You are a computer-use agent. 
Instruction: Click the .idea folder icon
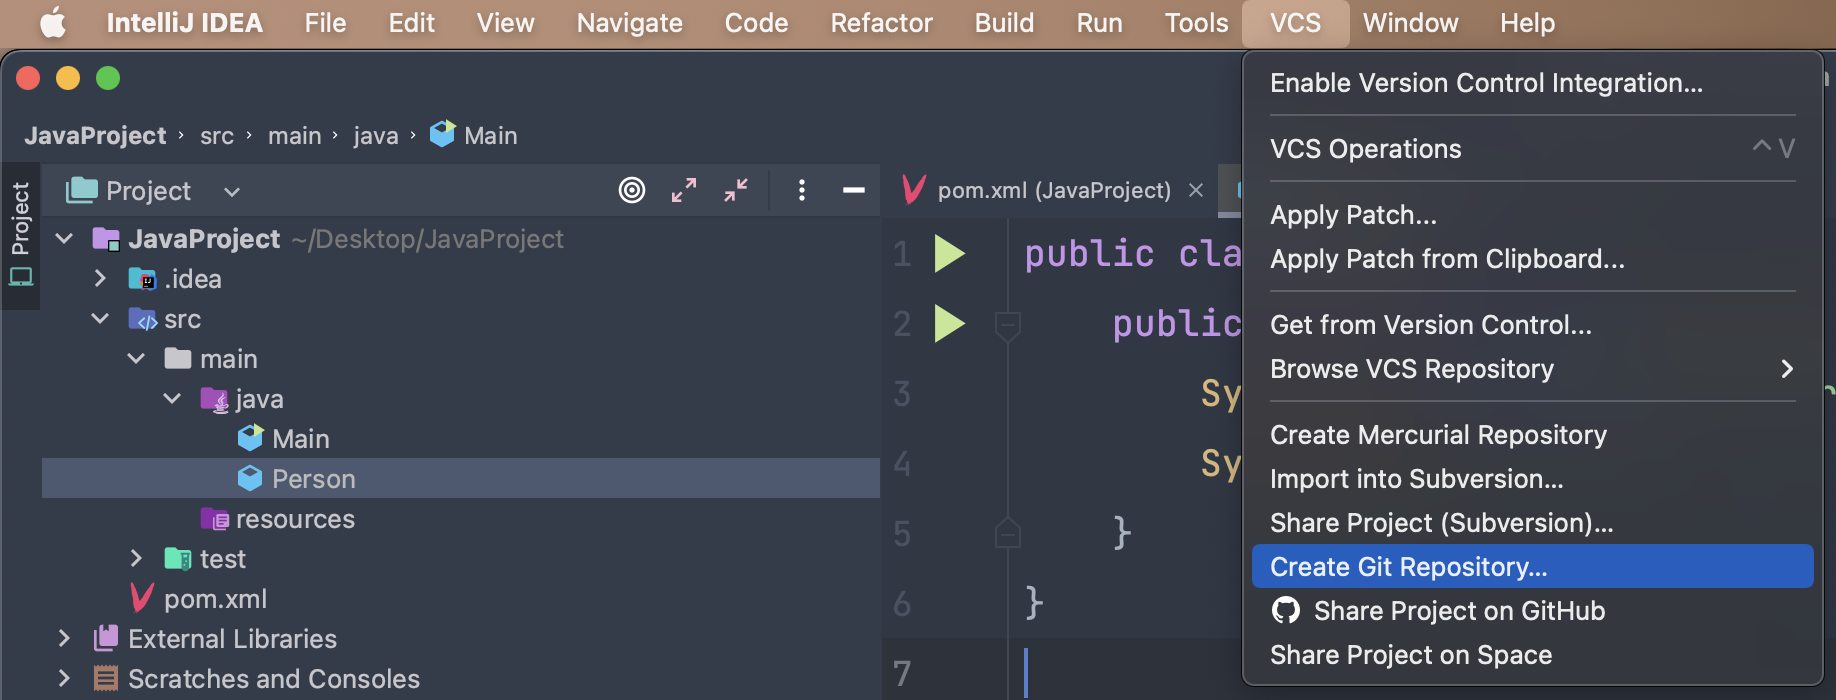142,279
